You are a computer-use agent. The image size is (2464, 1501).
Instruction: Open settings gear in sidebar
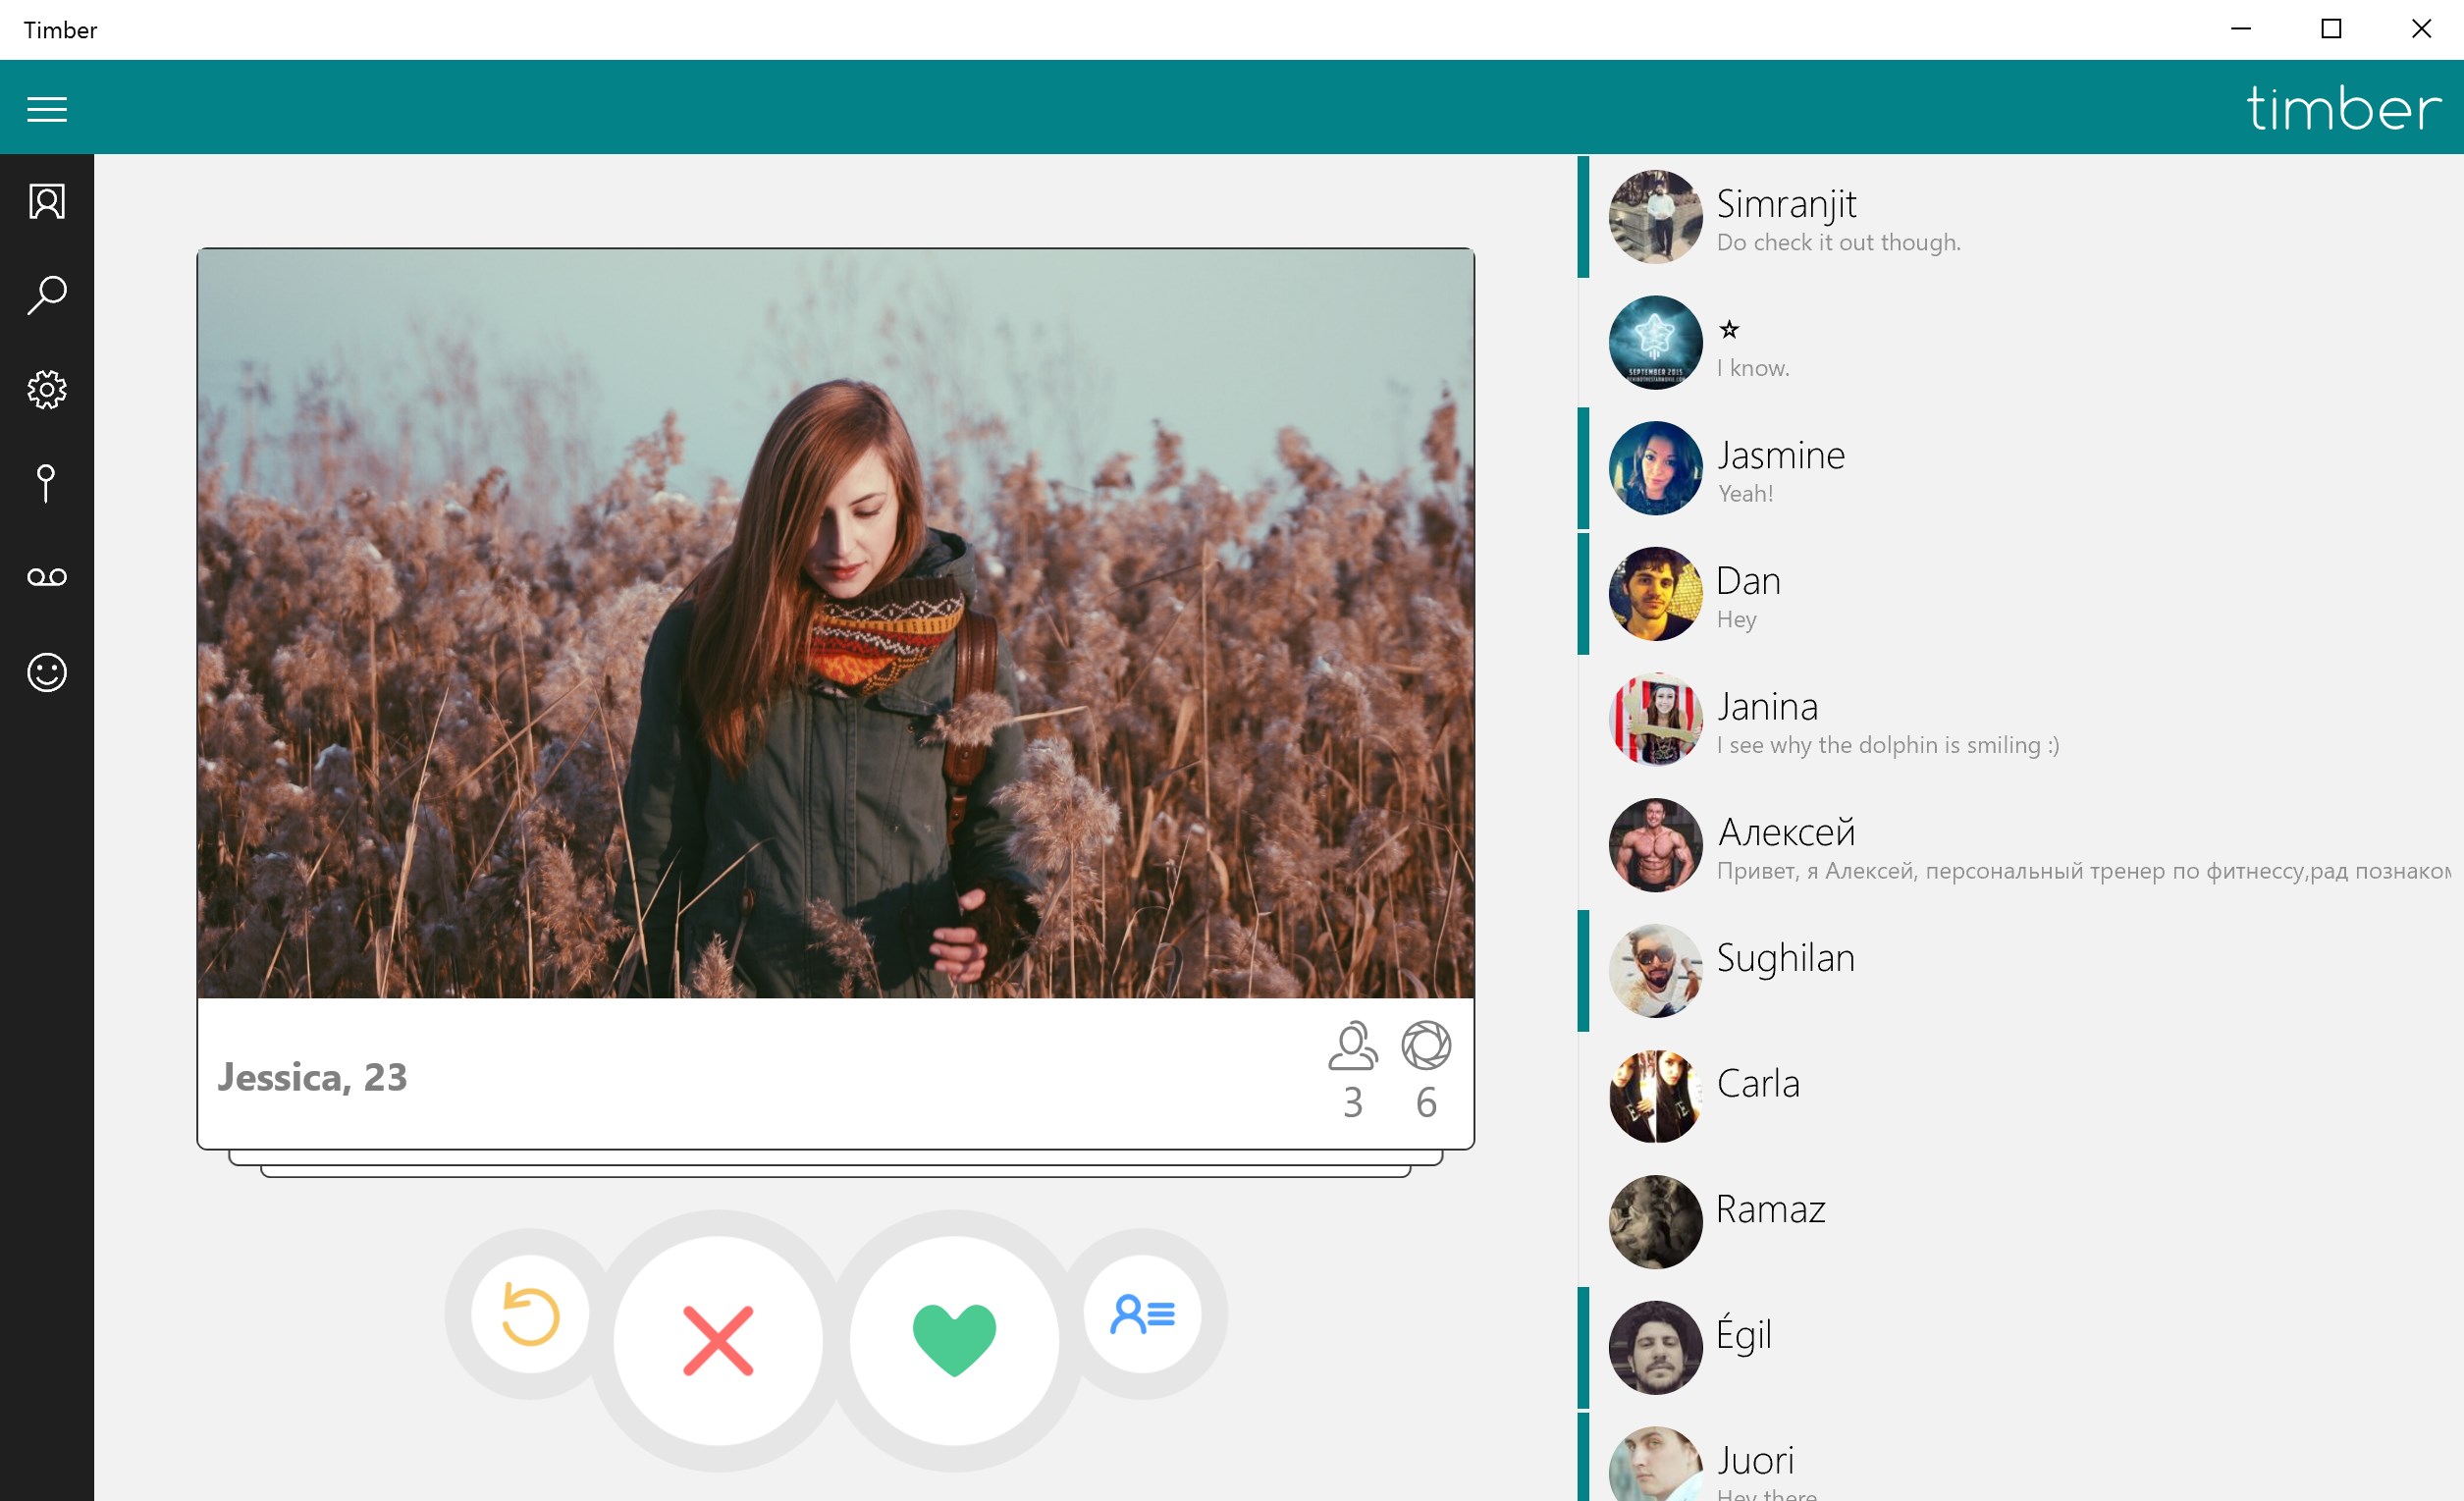[x=47, y=389]
